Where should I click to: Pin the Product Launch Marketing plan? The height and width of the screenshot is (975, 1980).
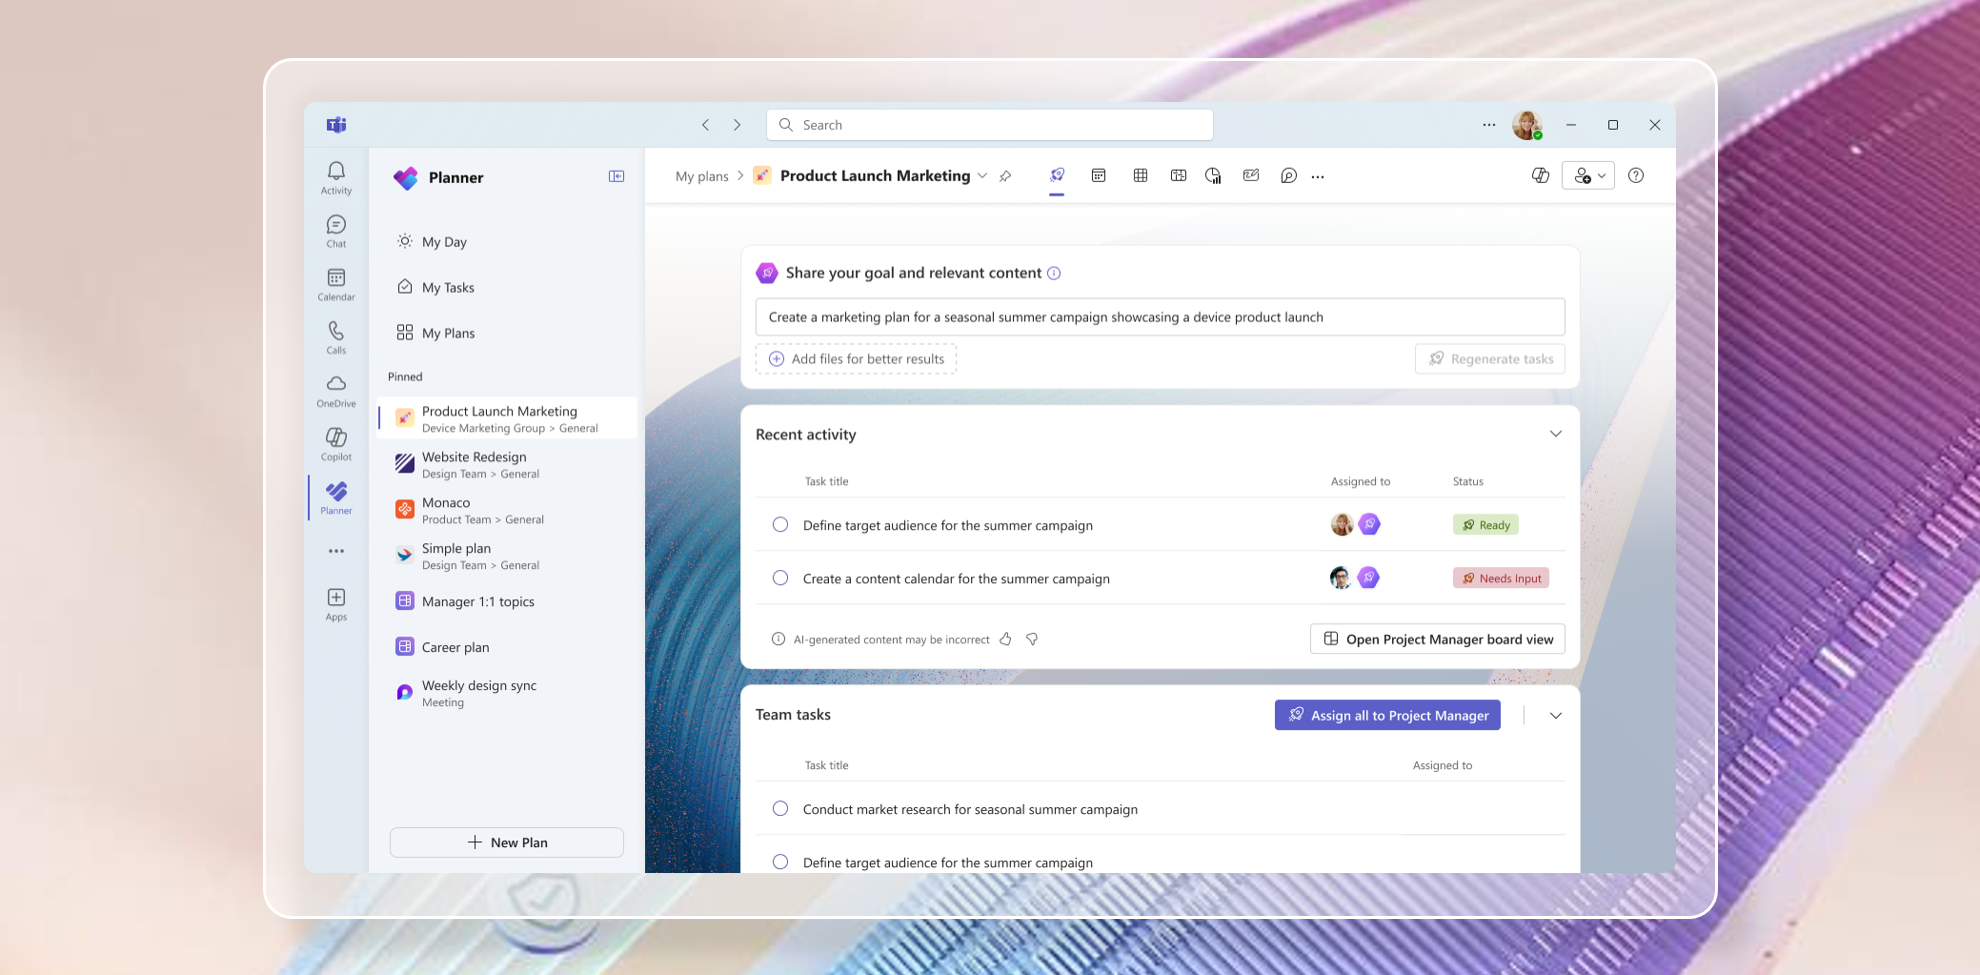[x=1005, y=175]
